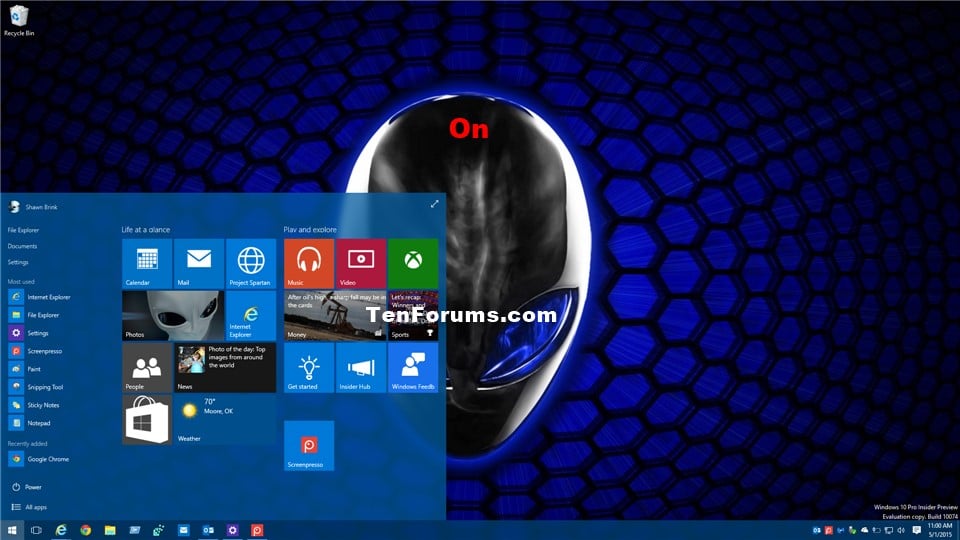960x540 pixels.
Task: Open the Photos tile
Action: 173,315
